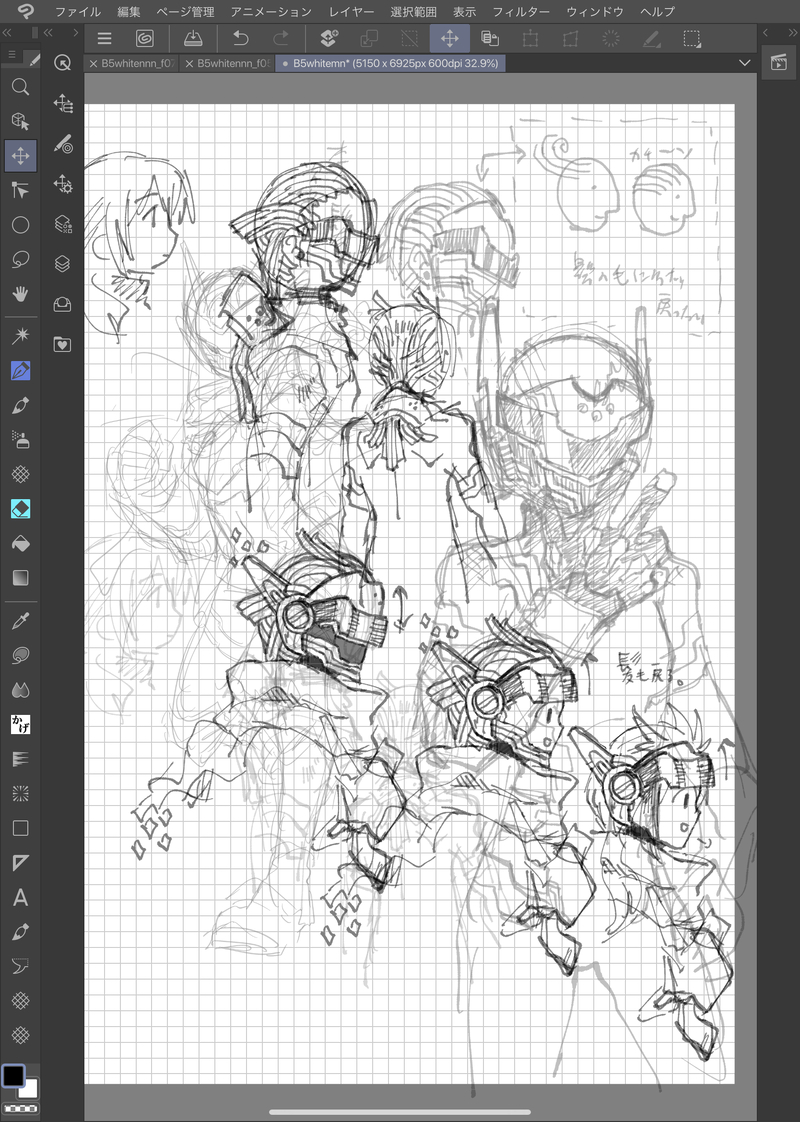Open Clip Studio spiral launcher icon

click(145, 38)
